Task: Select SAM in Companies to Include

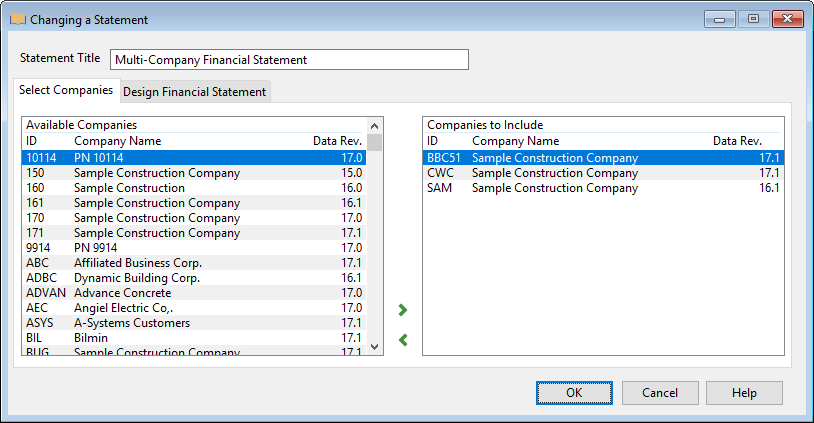Action: pyautogui.click(x=602, y=188)
